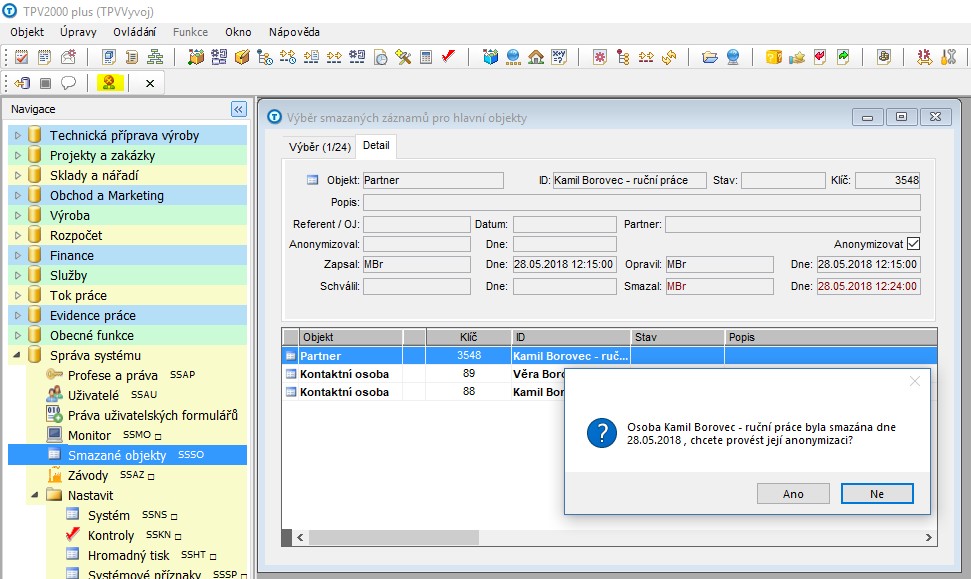The width and height of the screenshot is (971, 579).
Task: Collapse the Nastavit folder node
Action: (35, 495)
